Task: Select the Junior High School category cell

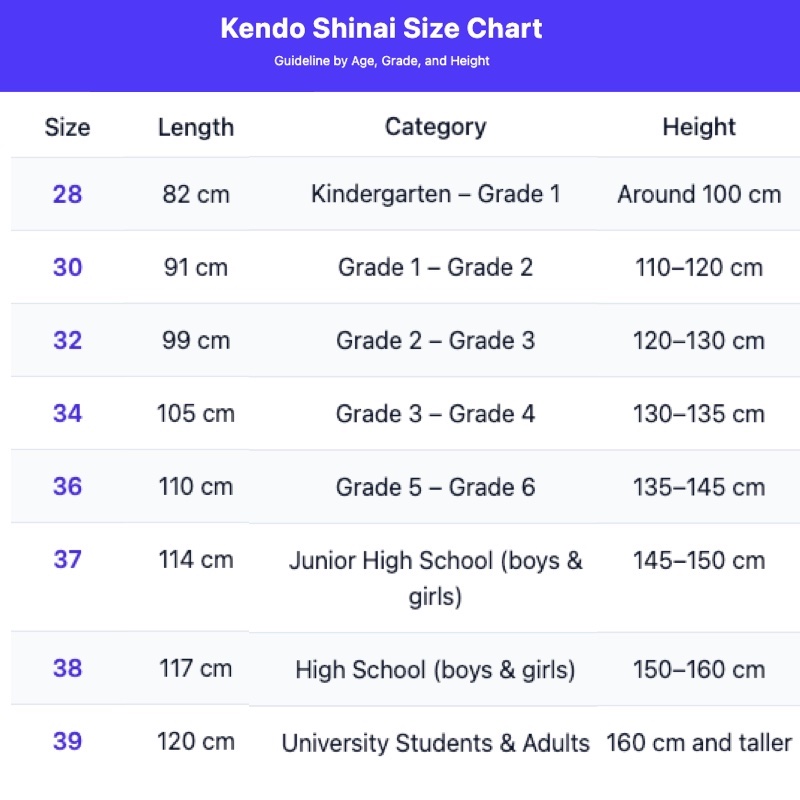Action: coord(435,579)
